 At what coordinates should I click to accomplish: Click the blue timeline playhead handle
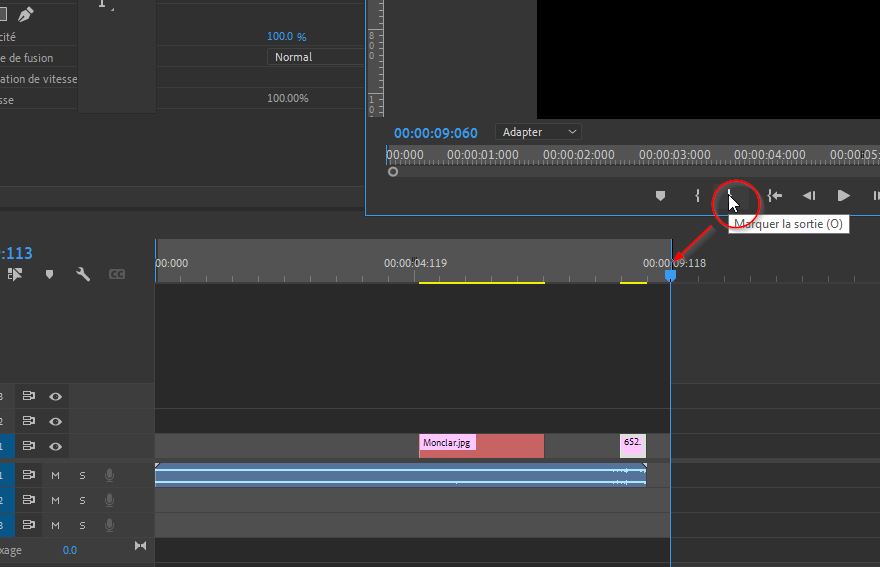670,275
